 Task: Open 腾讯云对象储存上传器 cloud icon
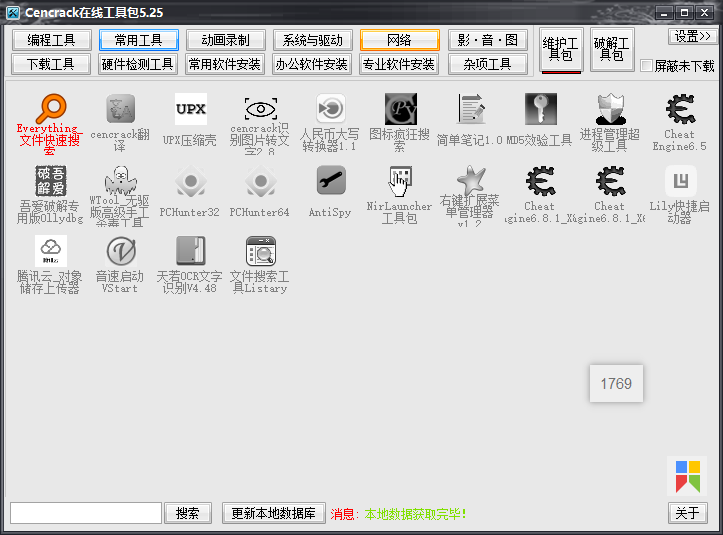point(51,251)
